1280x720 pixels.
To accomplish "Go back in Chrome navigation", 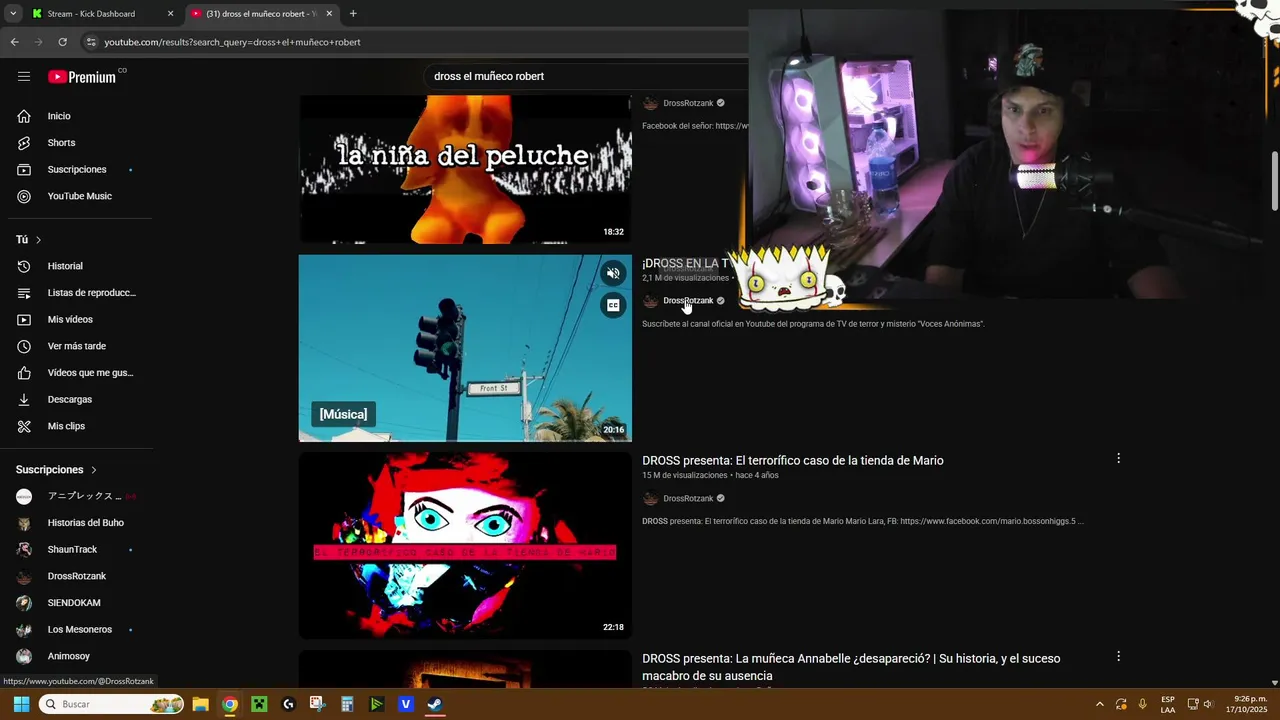I will 14,42.
